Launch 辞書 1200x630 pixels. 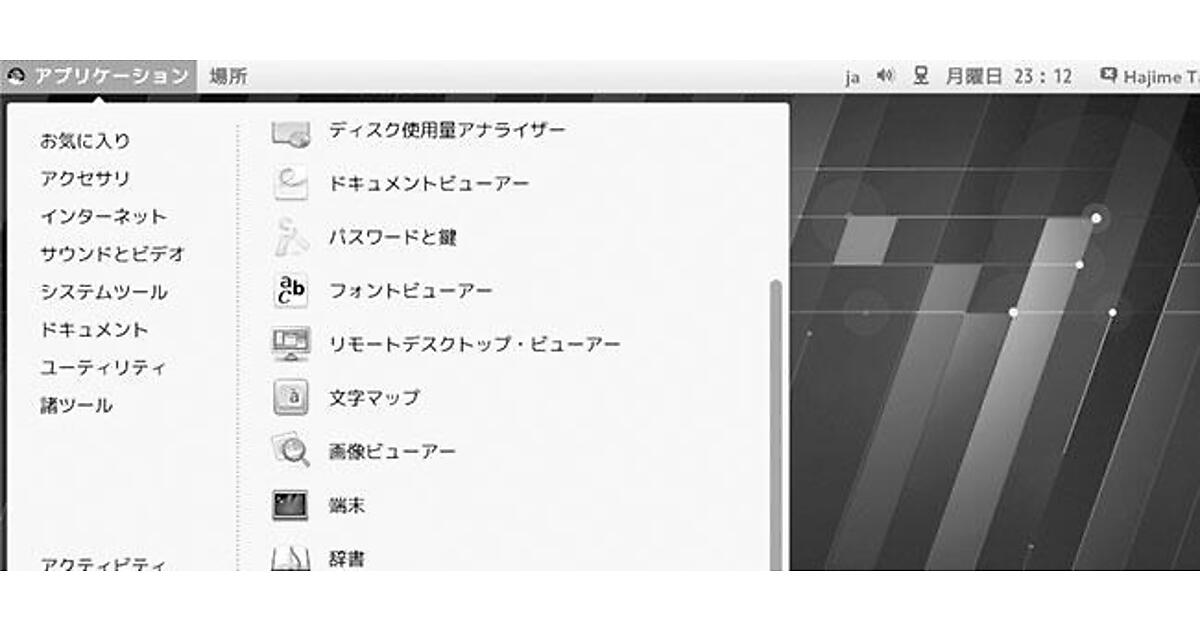(x=347, y=559)
